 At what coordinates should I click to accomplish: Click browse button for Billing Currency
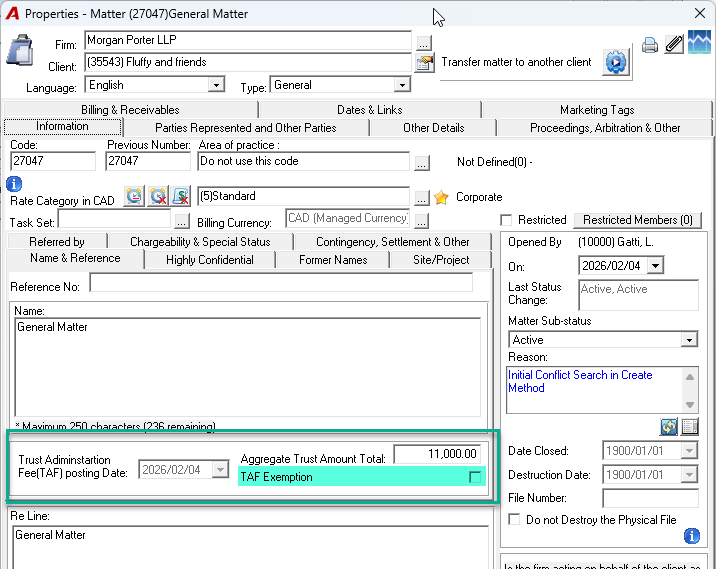click(421, 221)
